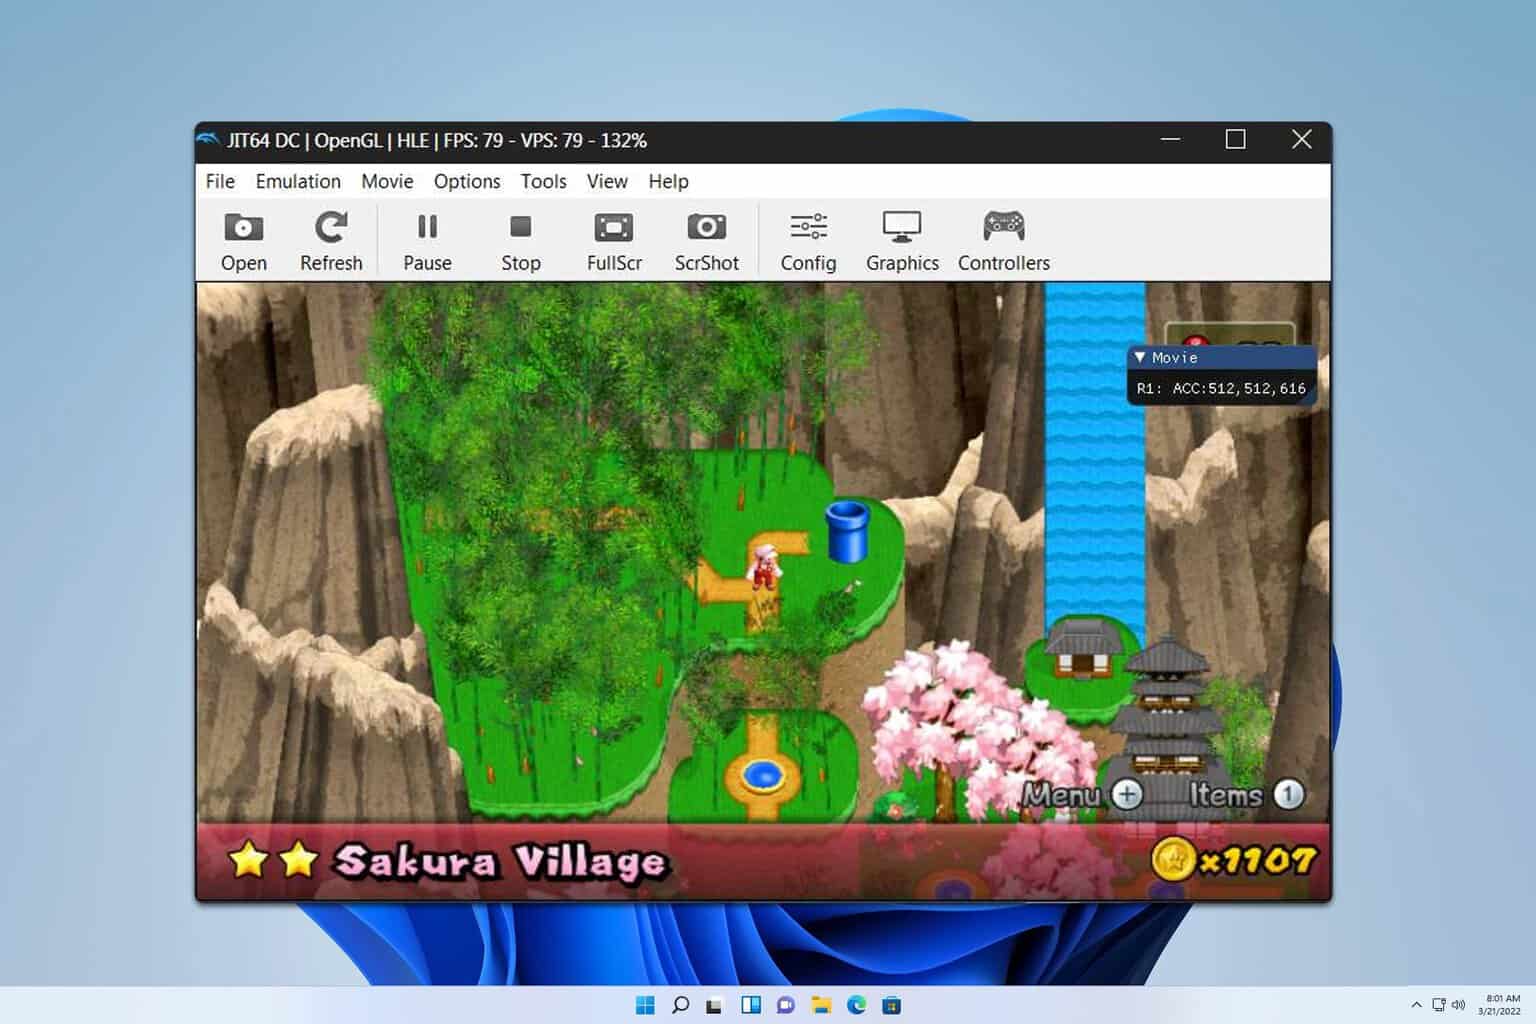
Task: Click the volume icon in system tray
Action: tap(1458, 1005)
